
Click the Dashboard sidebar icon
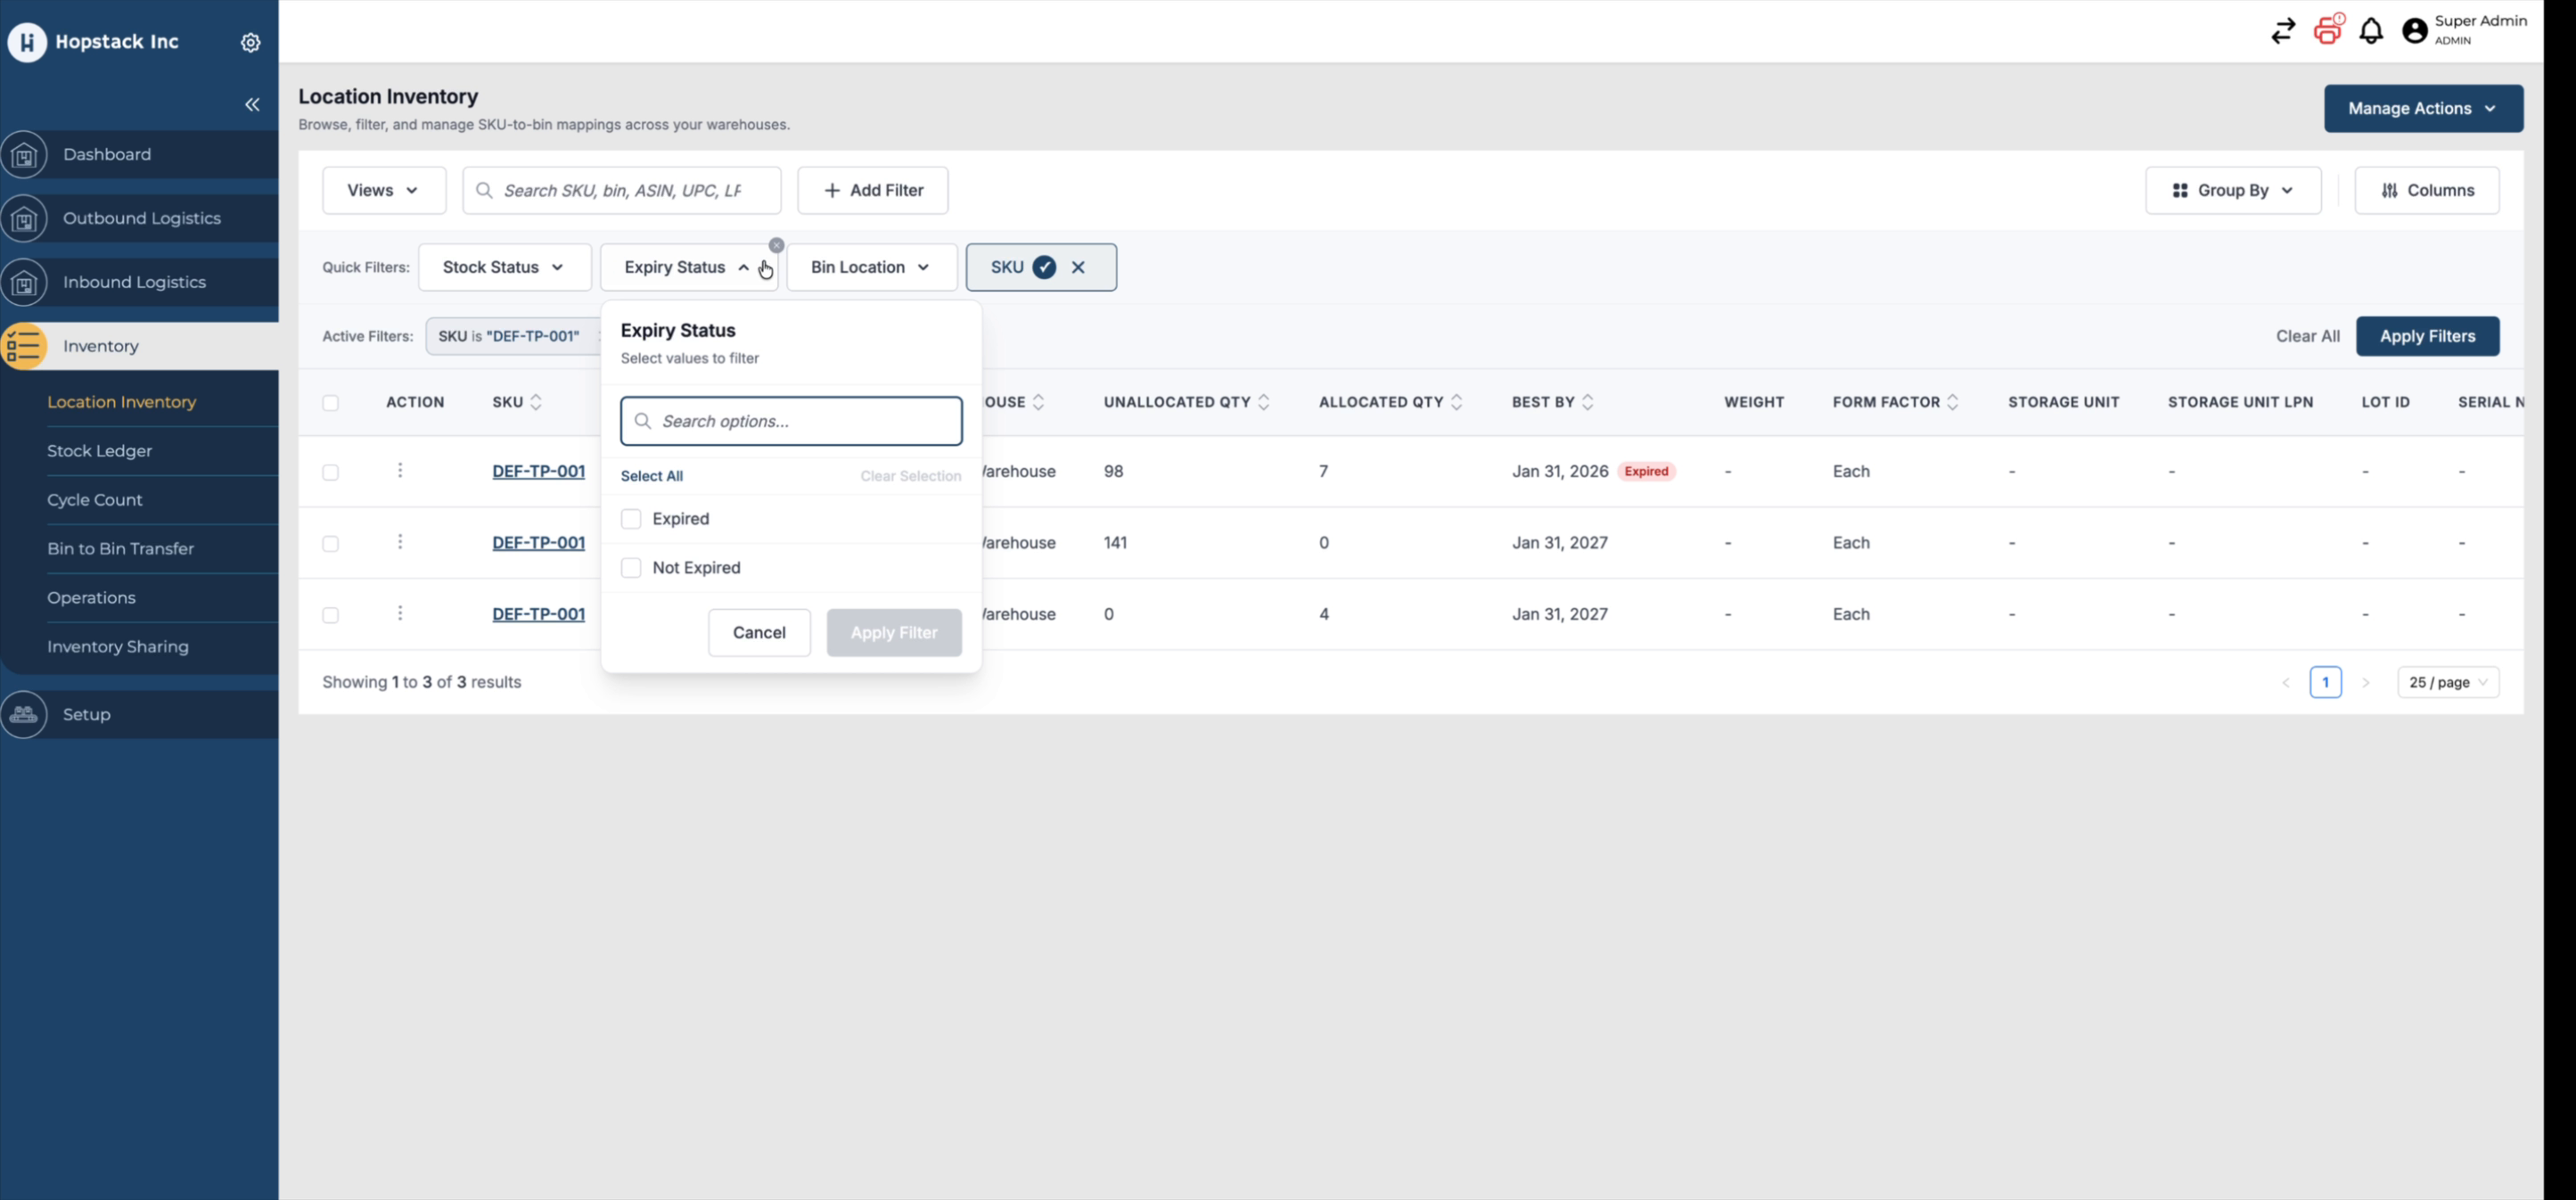24,155
